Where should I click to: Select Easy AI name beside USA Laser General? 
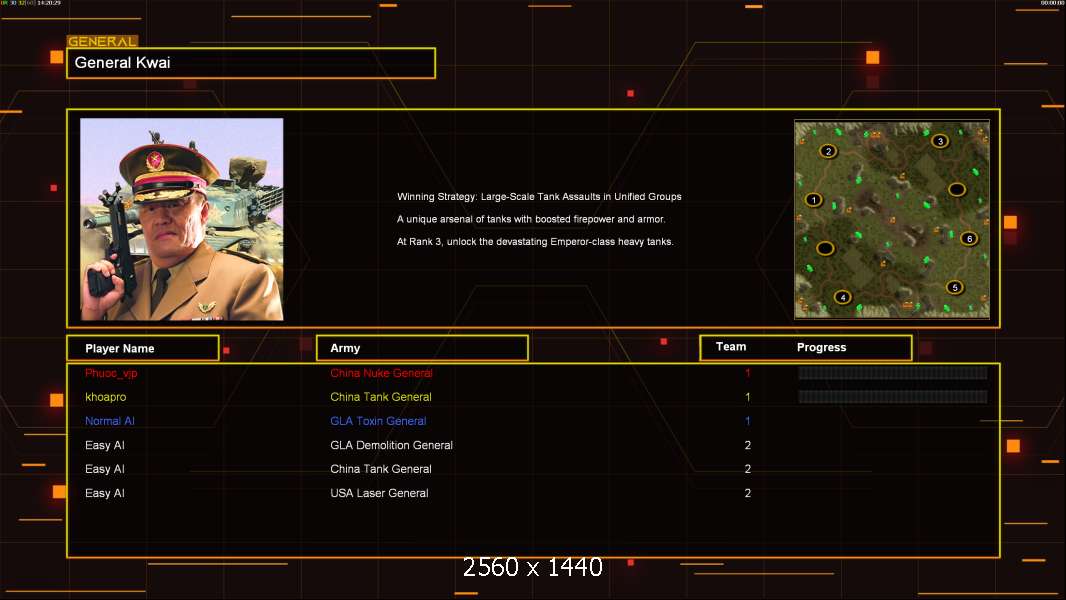[x=105, y=493]
